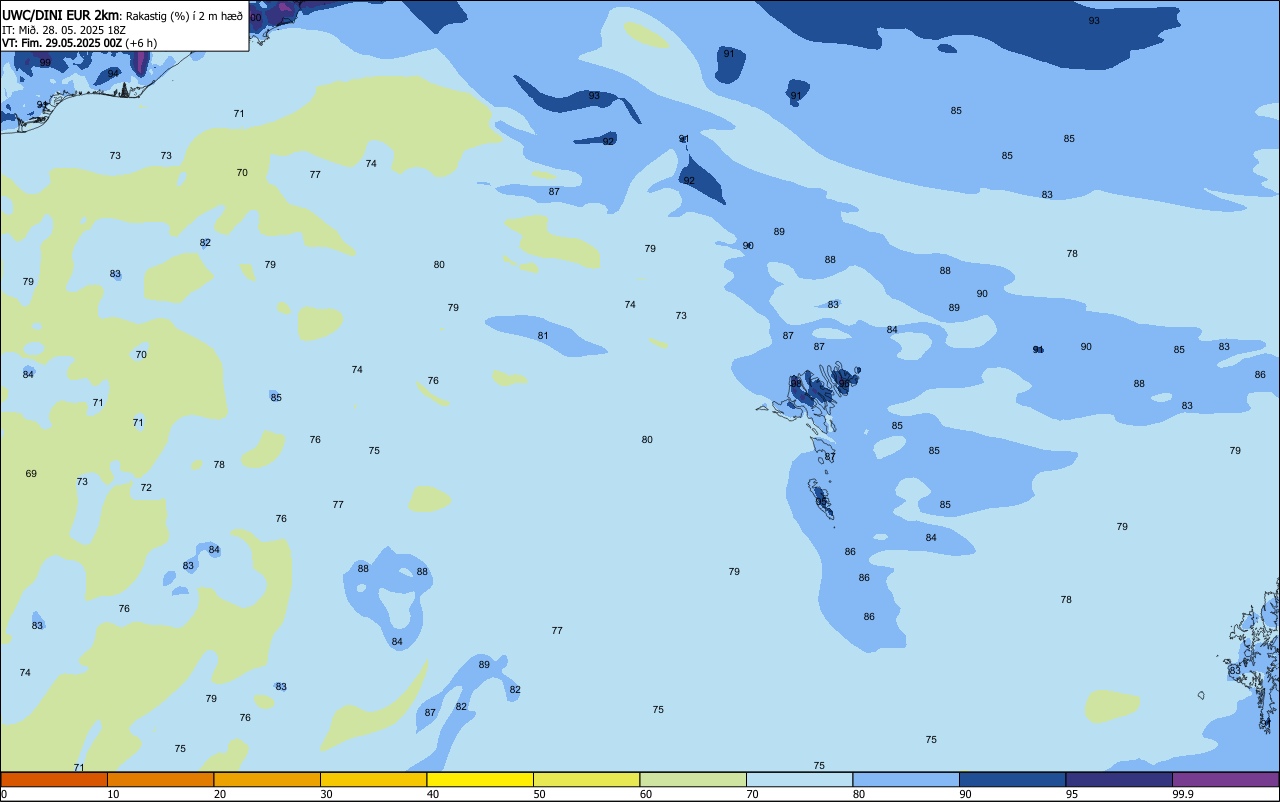Screen dimensions: 1280x802
Task: Select the 10–20 orange legend color band
Action: [160, 779]
